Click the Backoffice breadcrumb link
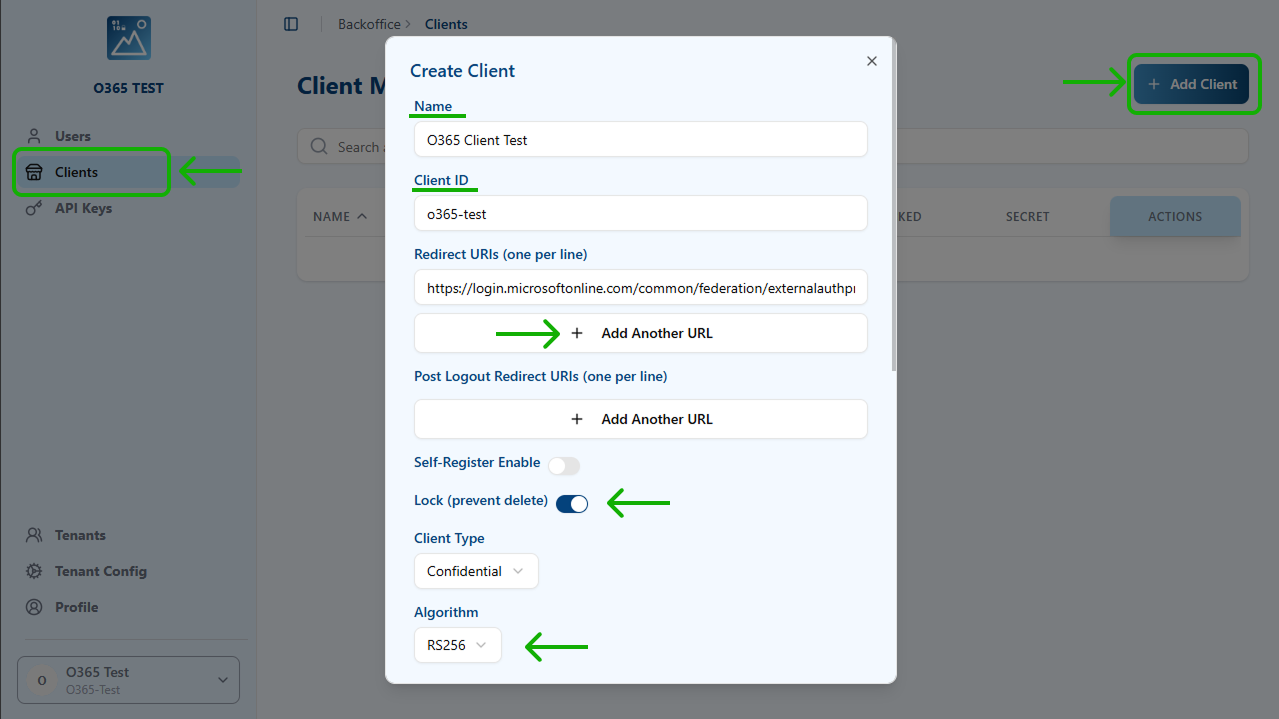Screen dimensions: 1279x719 tap(369, 24)
